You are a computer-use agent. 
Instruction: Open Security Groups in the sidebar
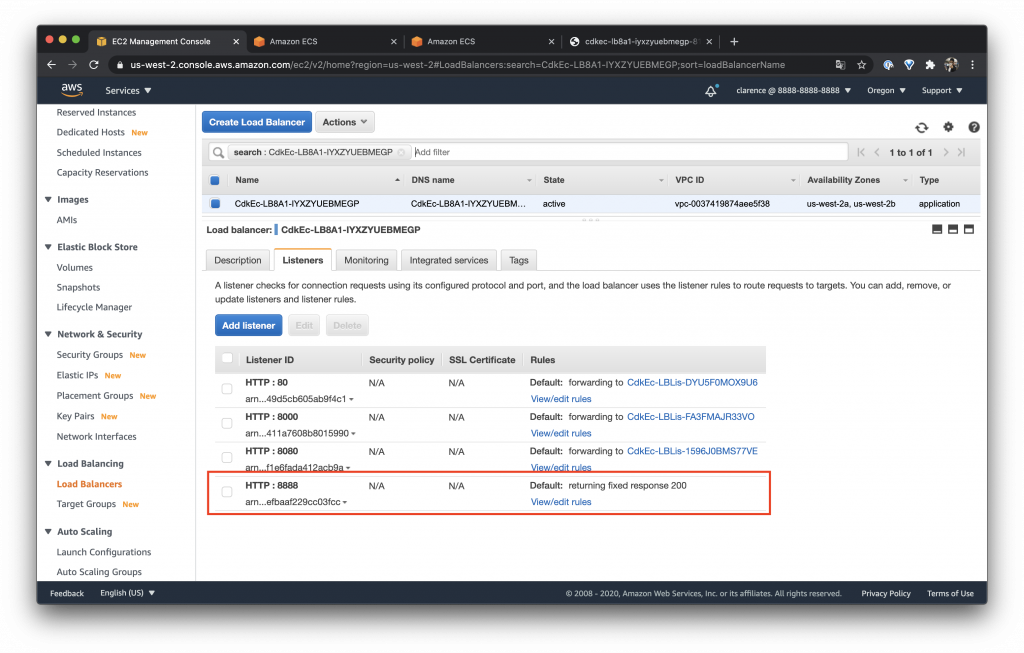(89, 355)
